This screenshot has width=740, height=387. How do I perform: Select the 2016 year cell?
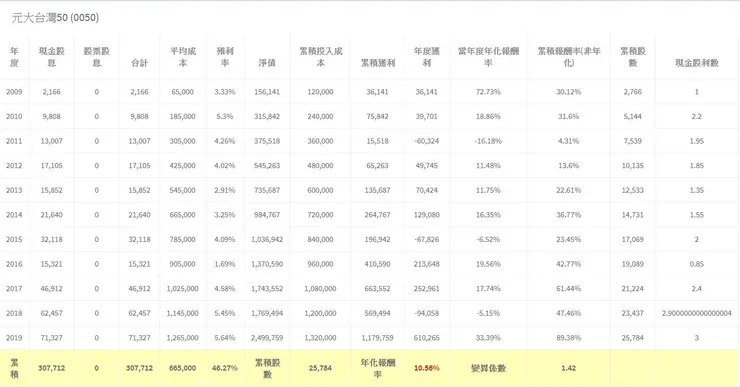pyautogui.click(x=14, y=264)
